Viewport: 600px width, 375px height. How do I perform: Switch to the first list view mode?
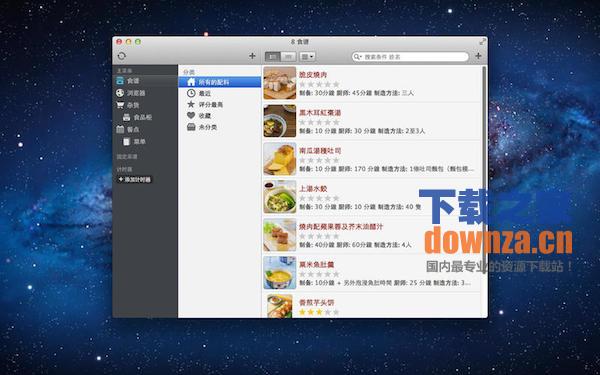pos(273,56)
